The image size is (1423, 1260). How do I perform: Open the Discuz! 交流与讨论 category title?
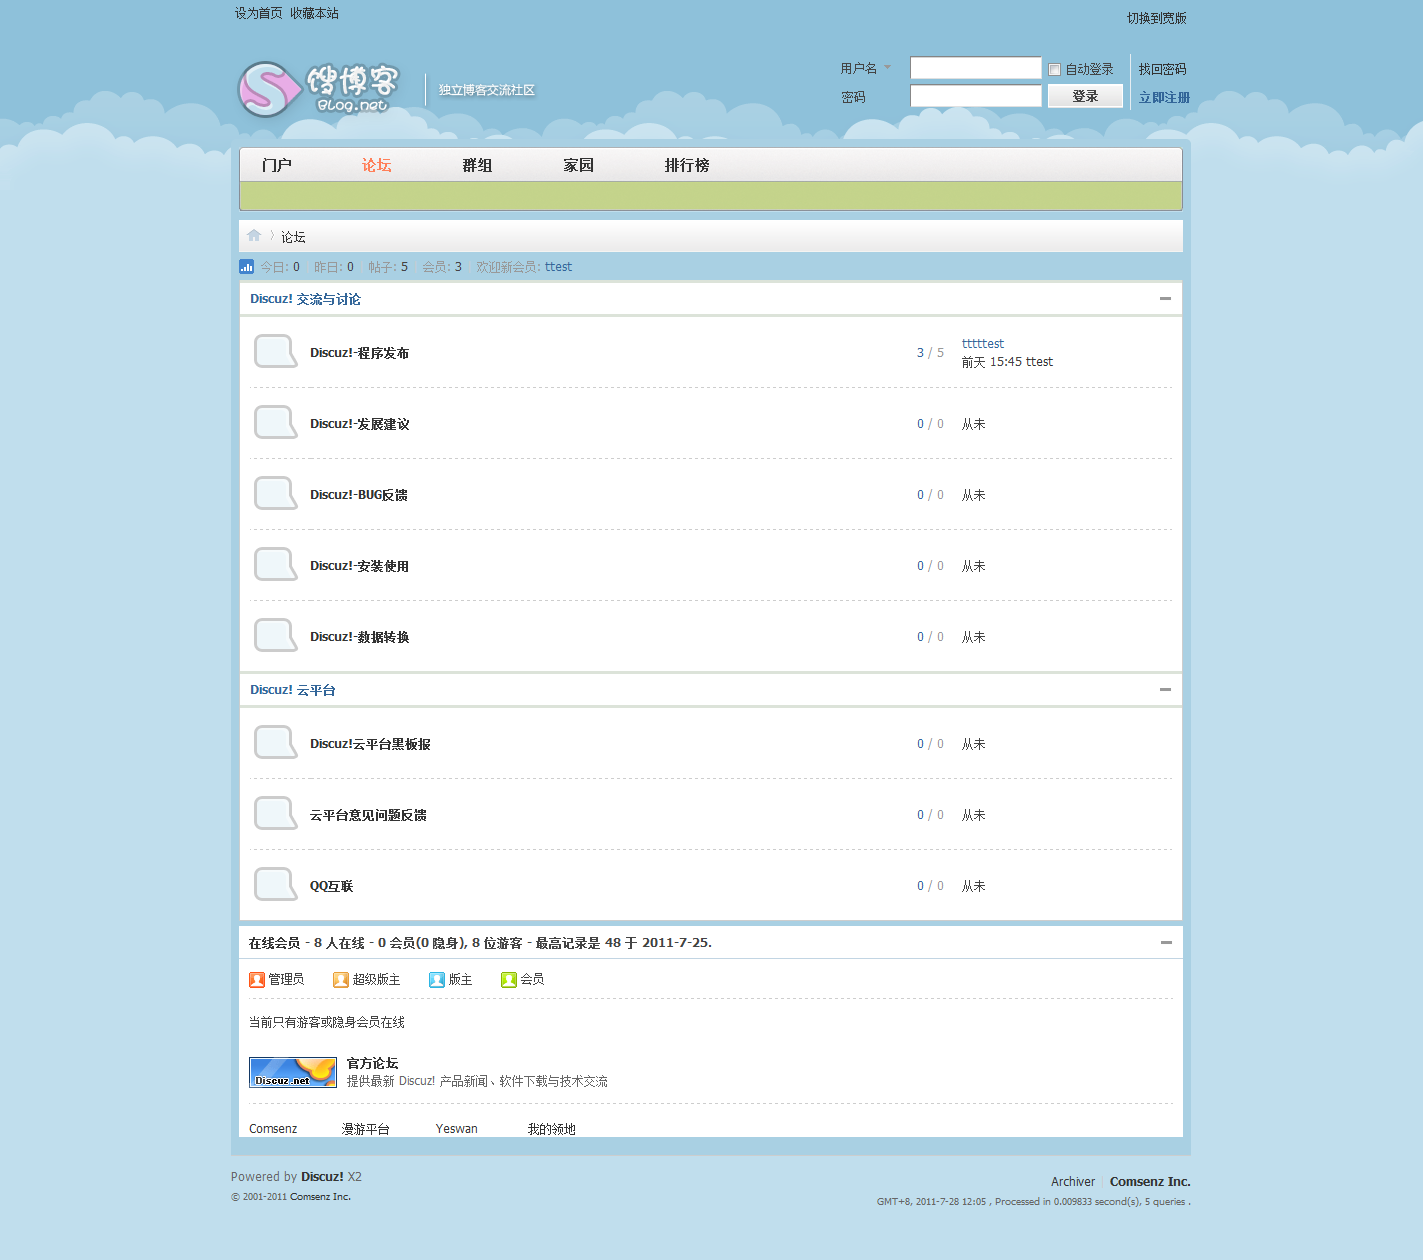point(305,299)
